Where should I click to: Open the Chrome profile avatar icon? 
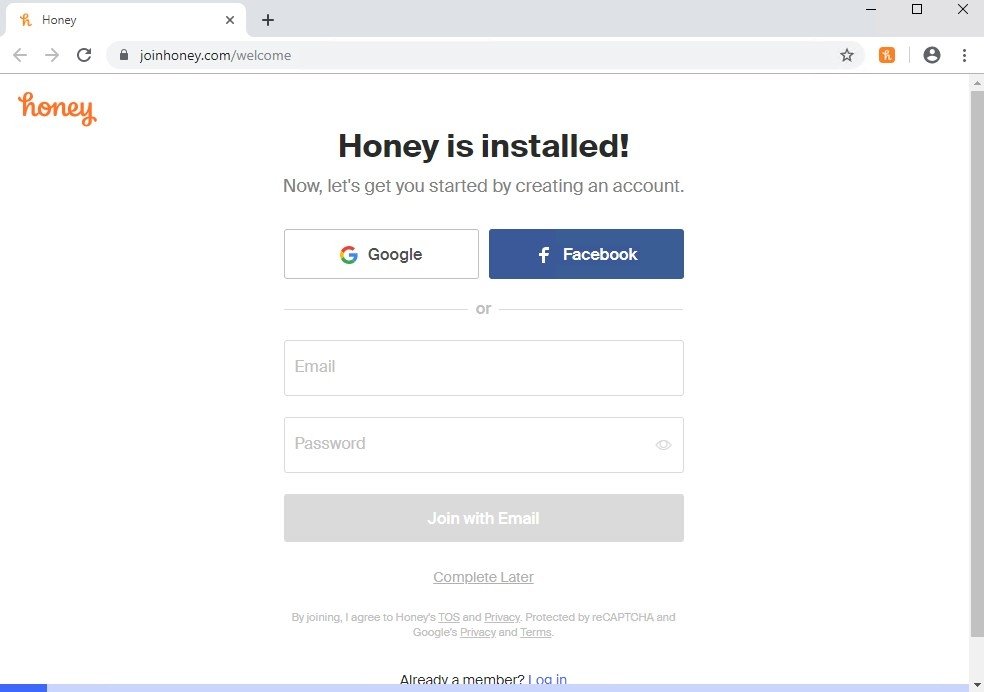(932, 55)
